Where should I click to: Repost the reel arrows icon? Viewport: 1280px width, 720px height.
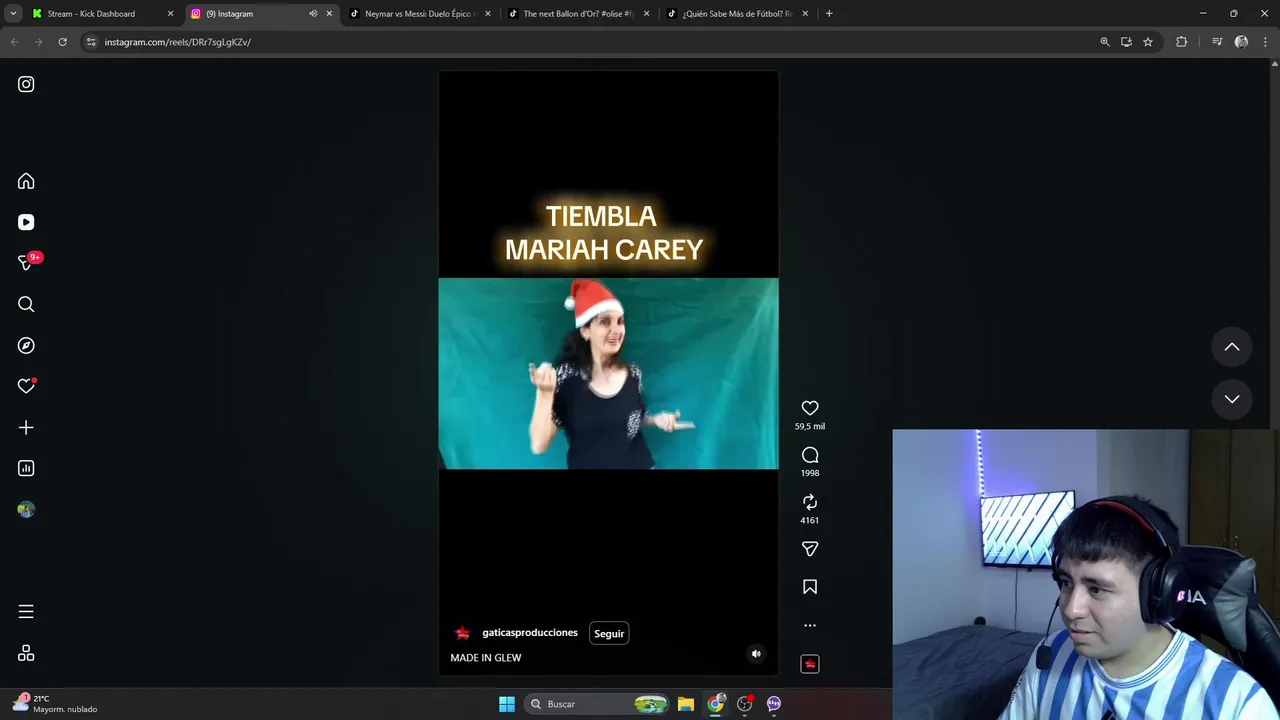tap(810, 502)
